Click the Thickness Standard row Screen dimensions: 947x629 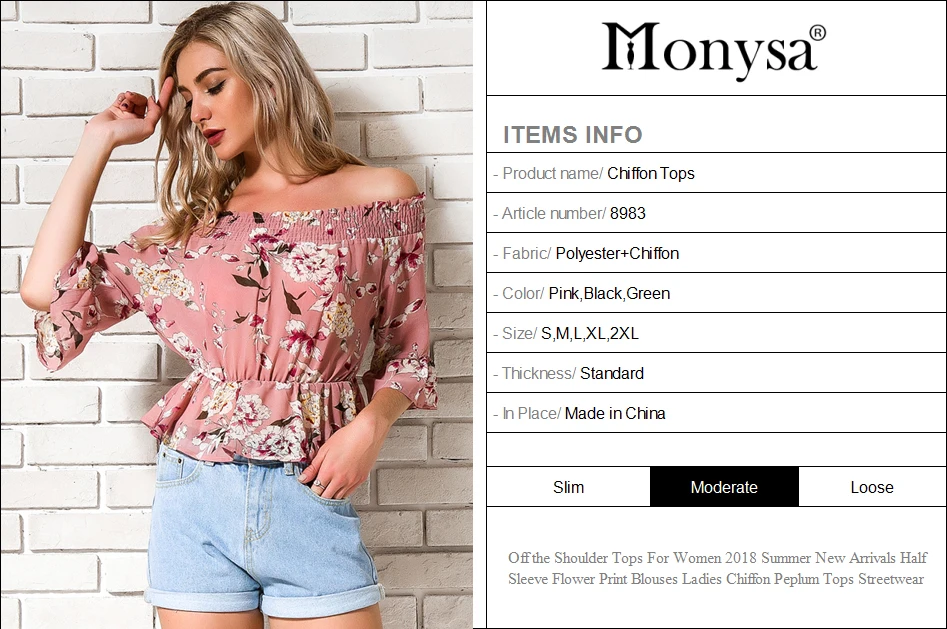click(x=716, y=373)
